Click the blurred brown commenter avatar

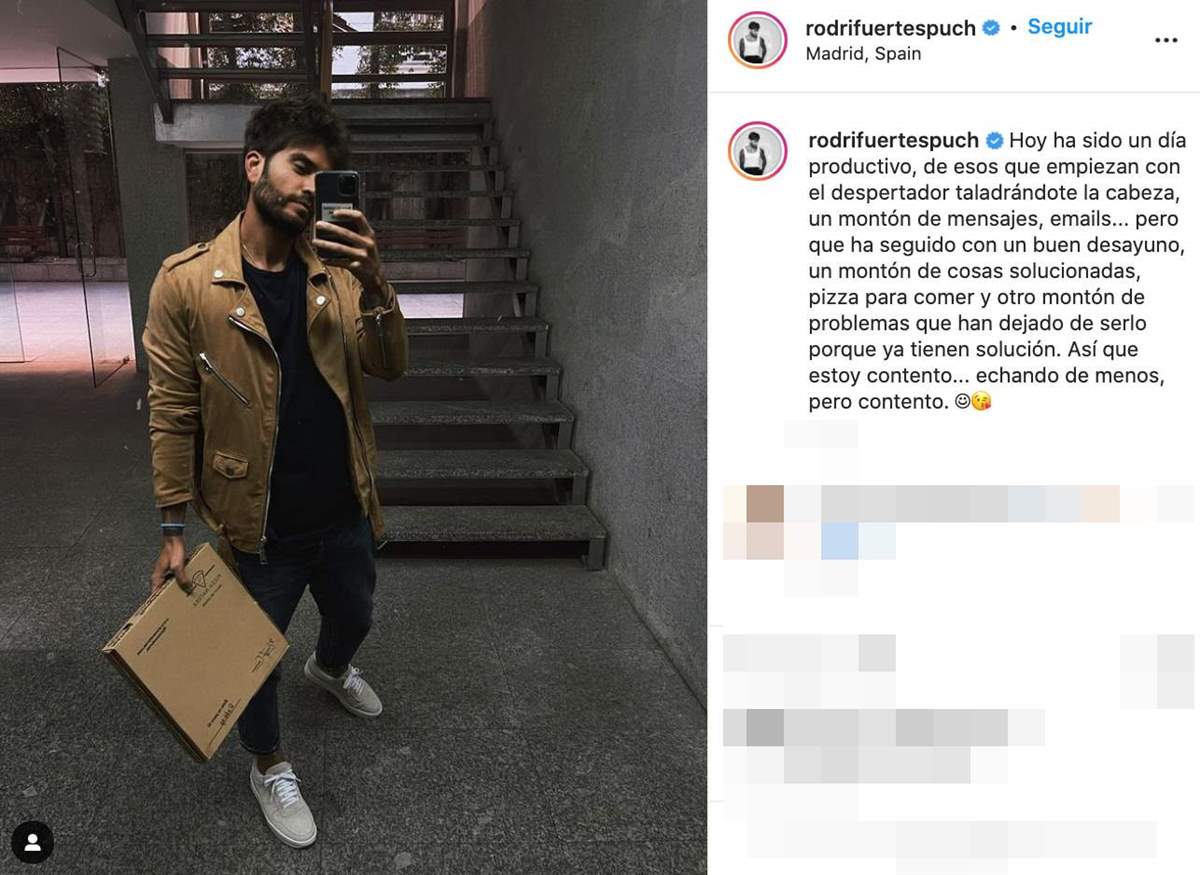[765, 503]
